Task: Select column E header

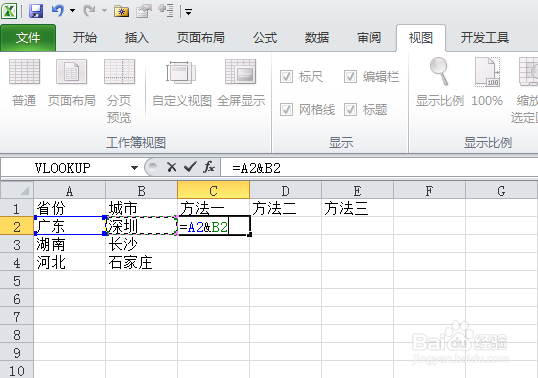Action: pos(358,191)
